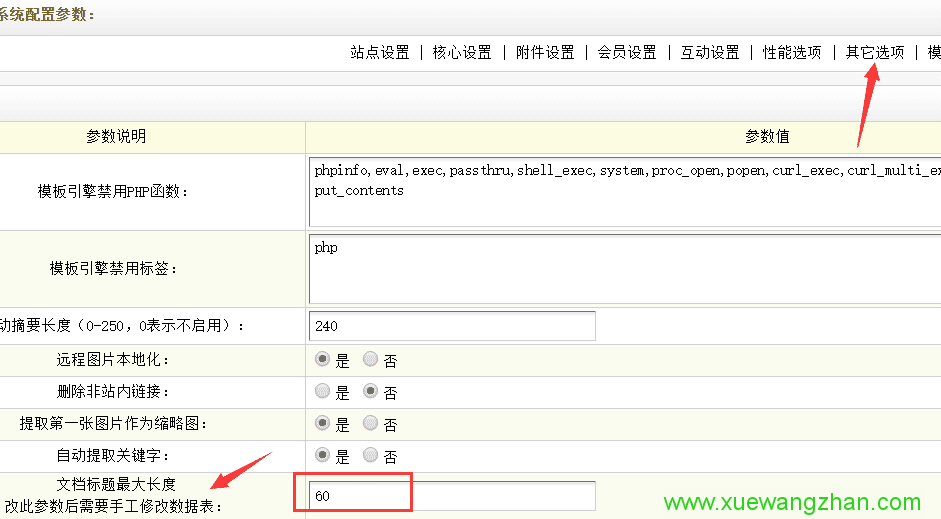Click the 文档标题最大长度 field showing 60
Image resolution: width=941 pixels, height=519 pixels.
point(452,497)
